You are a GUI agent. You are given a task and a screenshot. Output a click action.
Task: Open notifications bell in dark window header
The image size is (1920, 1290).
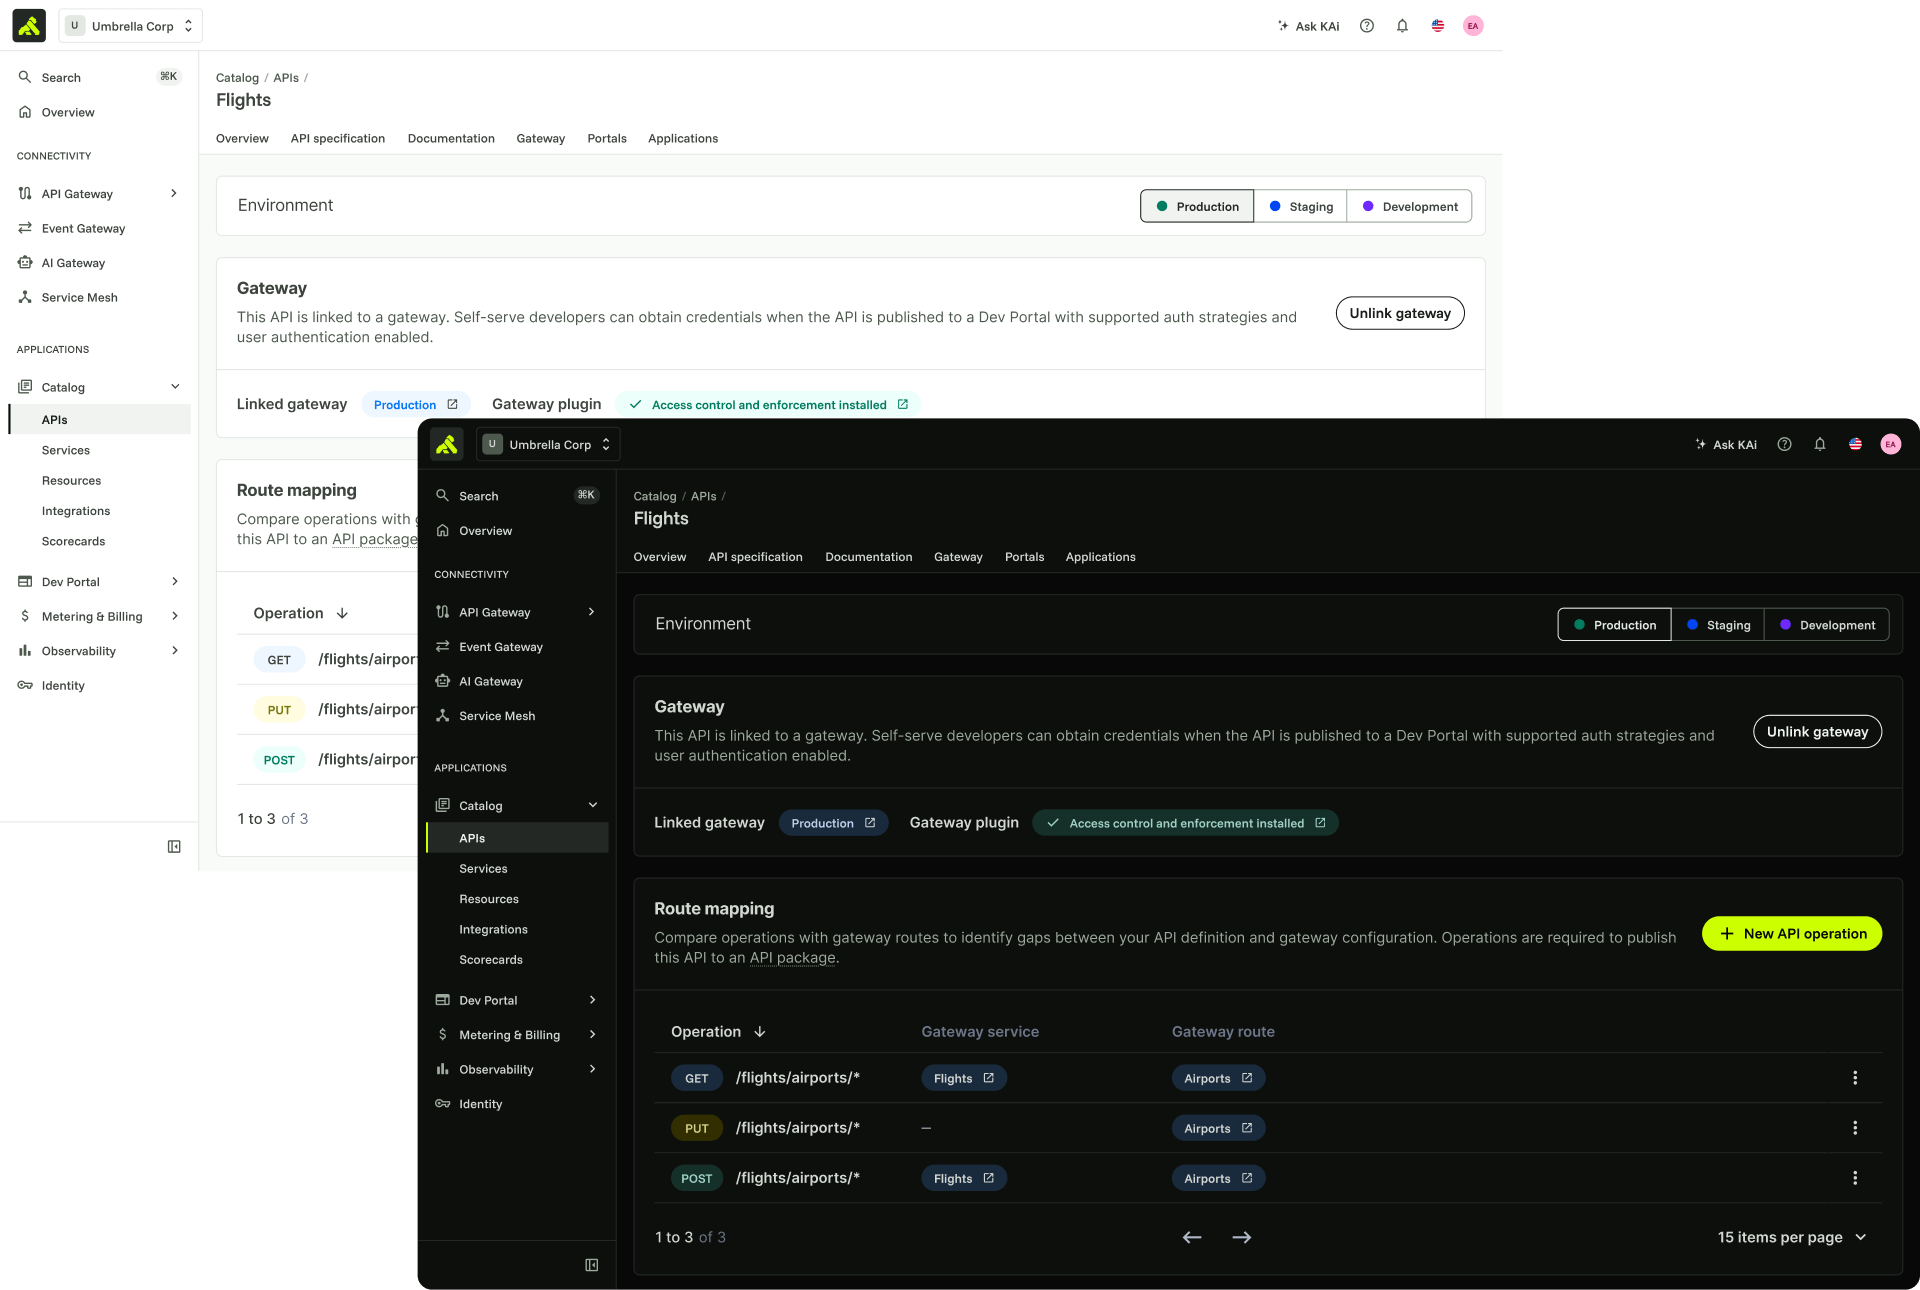(1820, 444)
